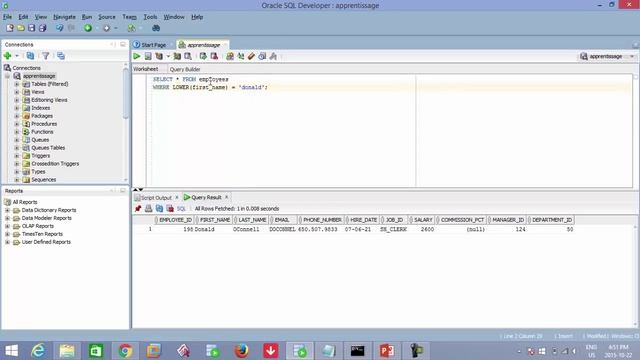Open the dropdown arrow beside New Connection

click(x=17, y=56)
